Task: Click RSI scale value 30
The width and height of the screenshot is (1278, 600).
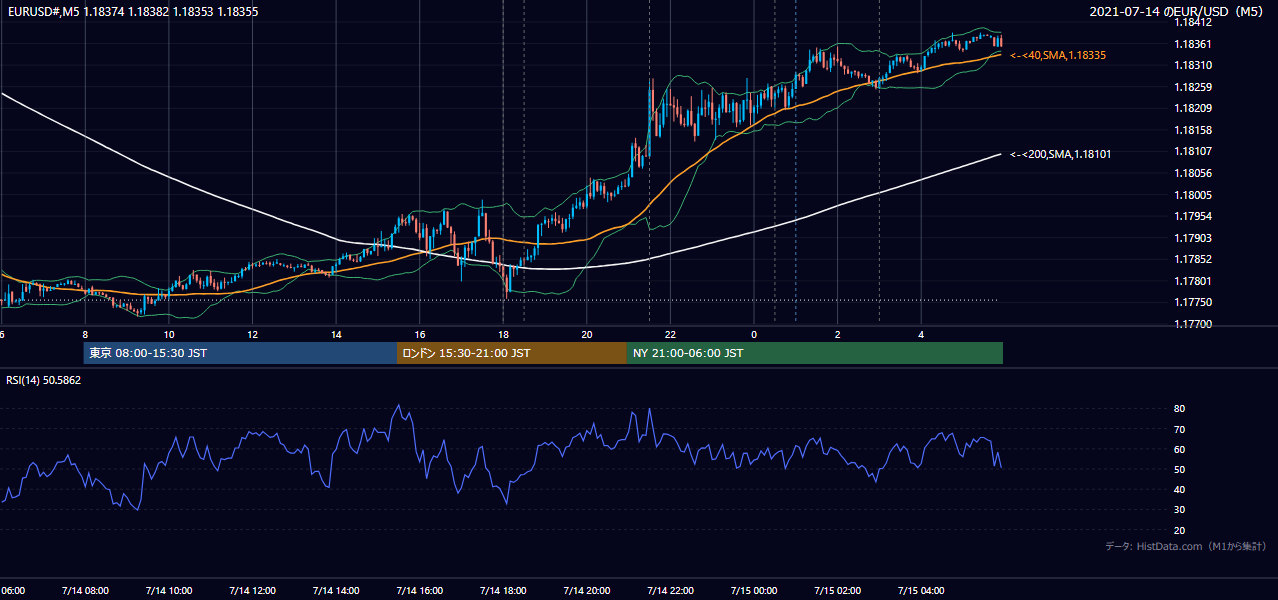Action: click(x=1180, y=510)
